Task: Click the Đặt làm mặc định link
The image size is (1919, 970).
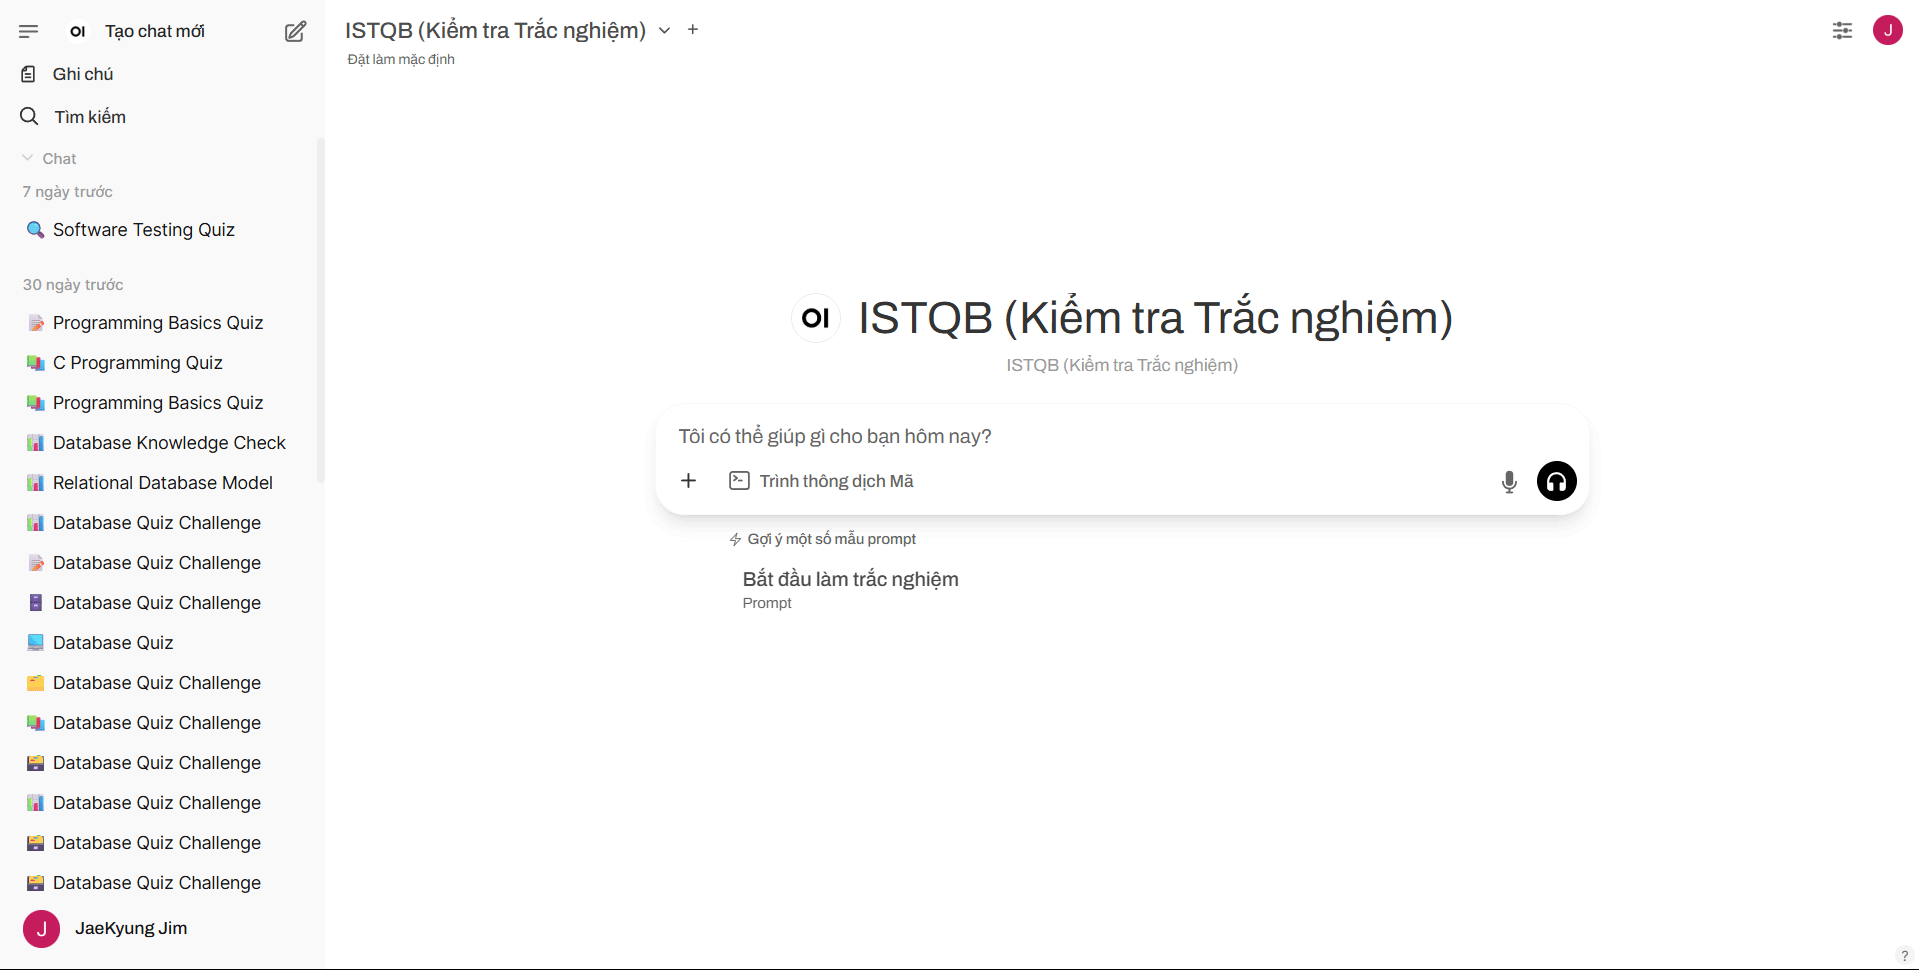Action: [400, 59]
